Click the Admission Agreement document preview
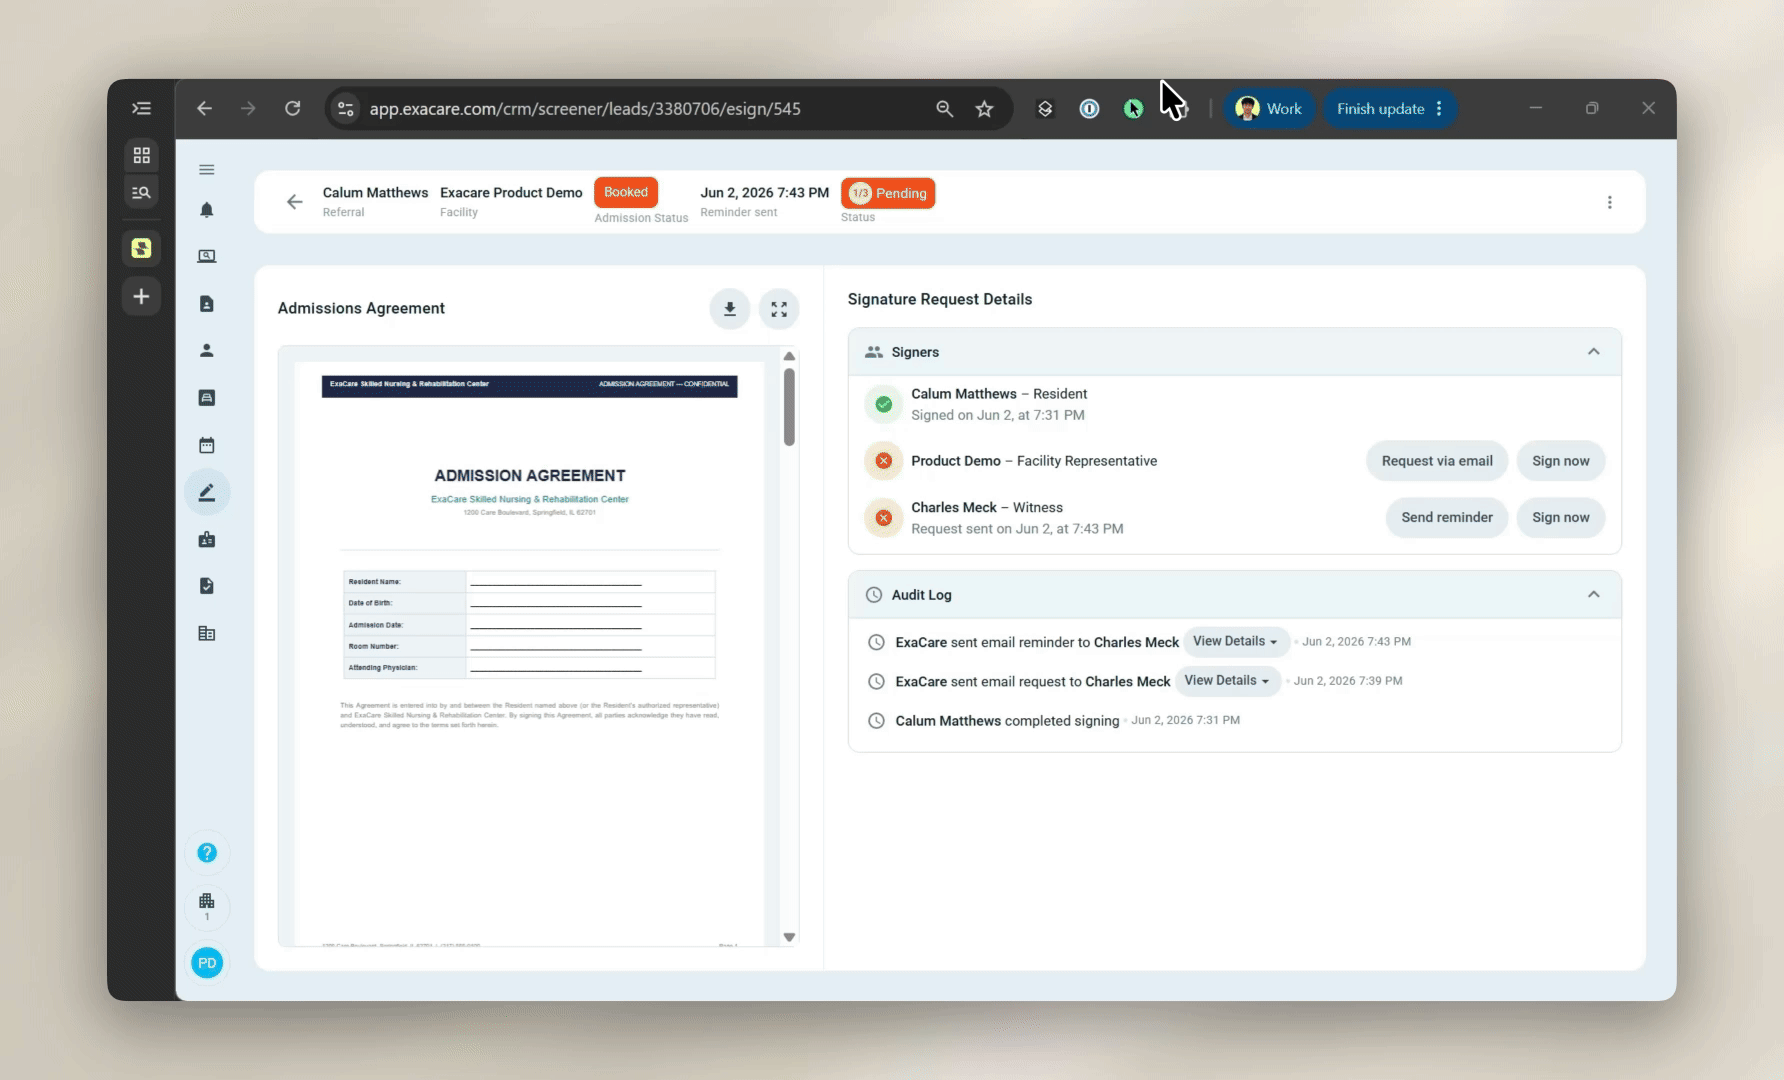Viewport: 1784px width, 1080px height. (x=530, y=654)
